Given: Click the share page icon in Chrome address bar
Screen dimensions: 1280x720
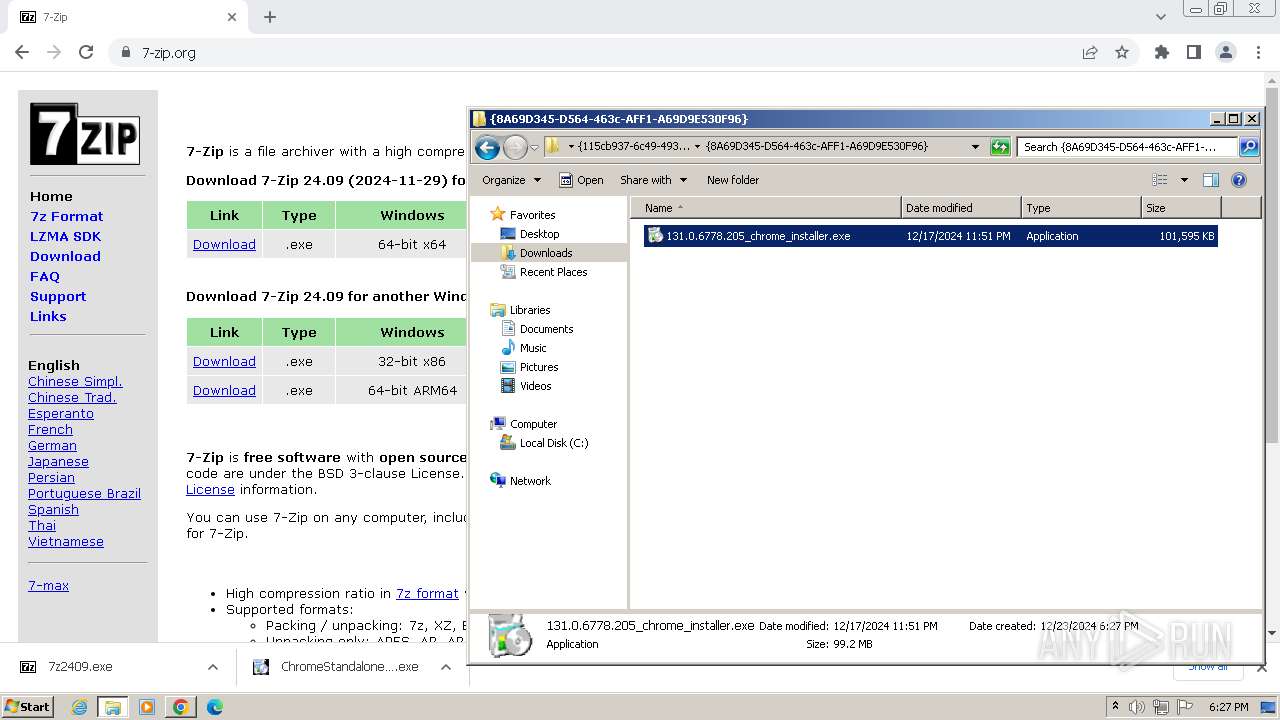Looking at the screenshot, I should click(x=1090, y=52).
